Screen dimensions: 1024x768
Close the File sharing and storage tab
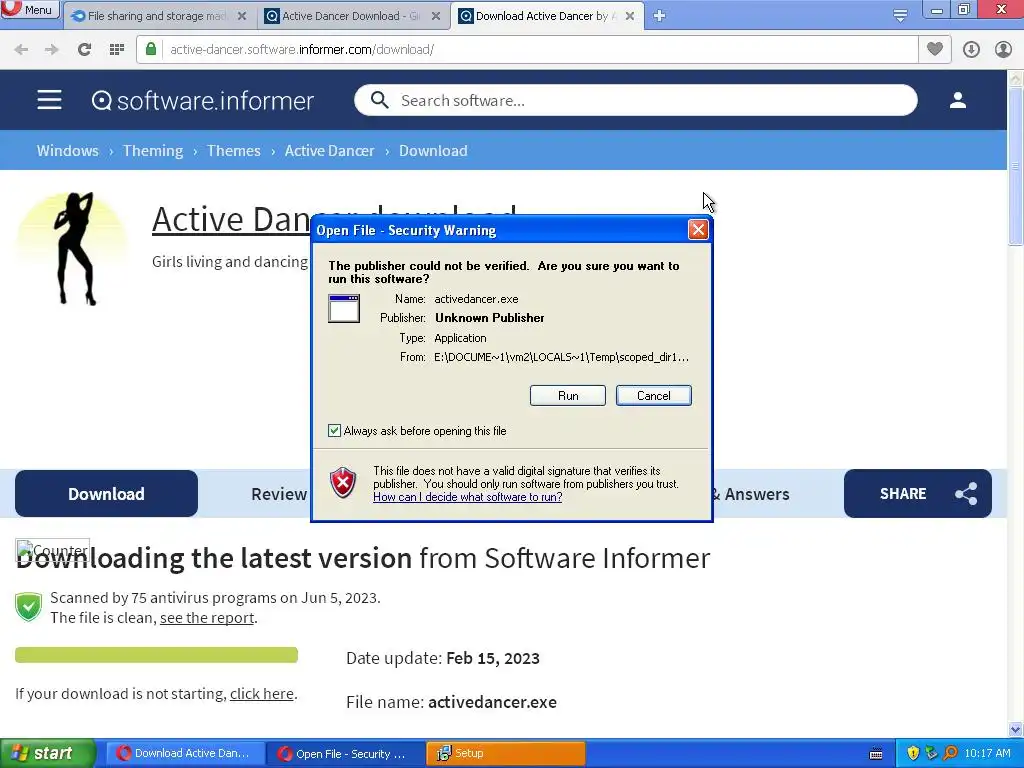point(242,16)
